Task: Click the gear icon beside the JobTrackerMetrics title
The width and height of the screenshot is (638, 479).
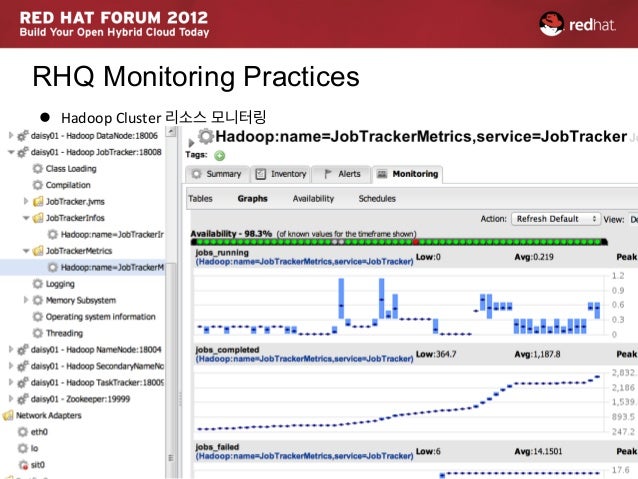Action: [x=206, y=136]
